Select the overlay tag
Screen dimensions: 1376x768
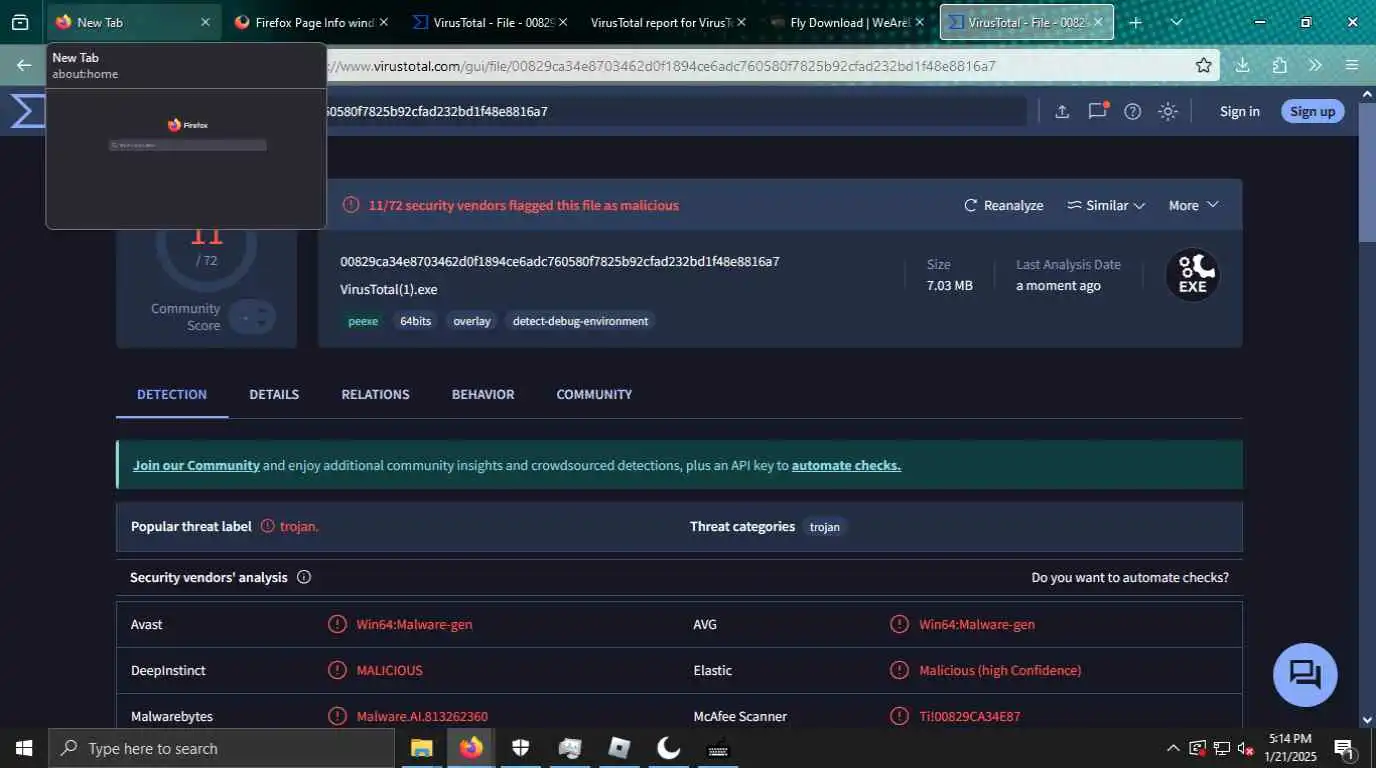pos(472,321)
